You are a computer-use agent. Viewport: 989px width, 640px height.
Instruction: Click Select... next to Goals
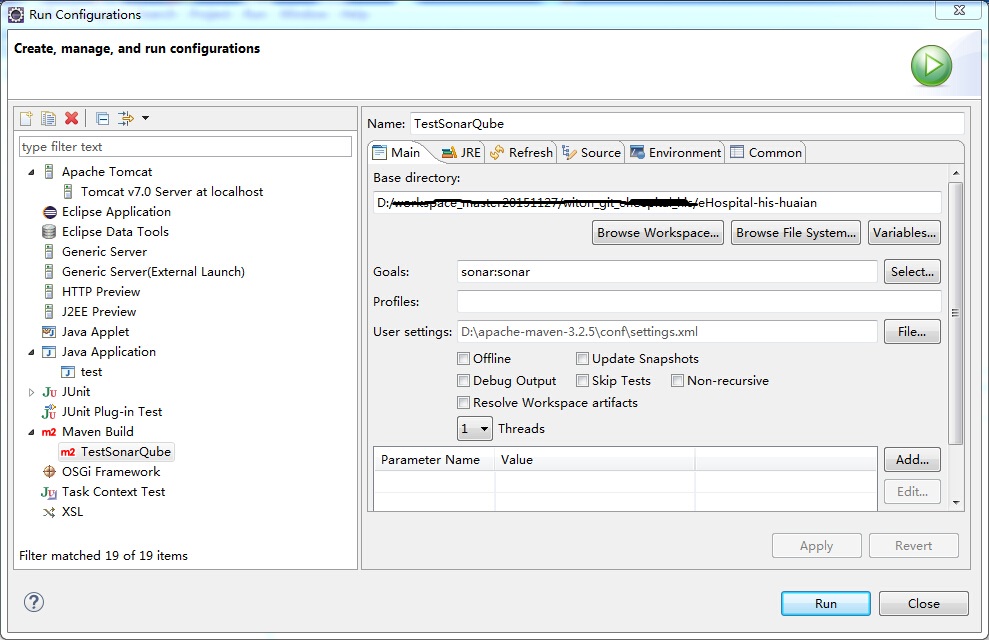(912, 272)
